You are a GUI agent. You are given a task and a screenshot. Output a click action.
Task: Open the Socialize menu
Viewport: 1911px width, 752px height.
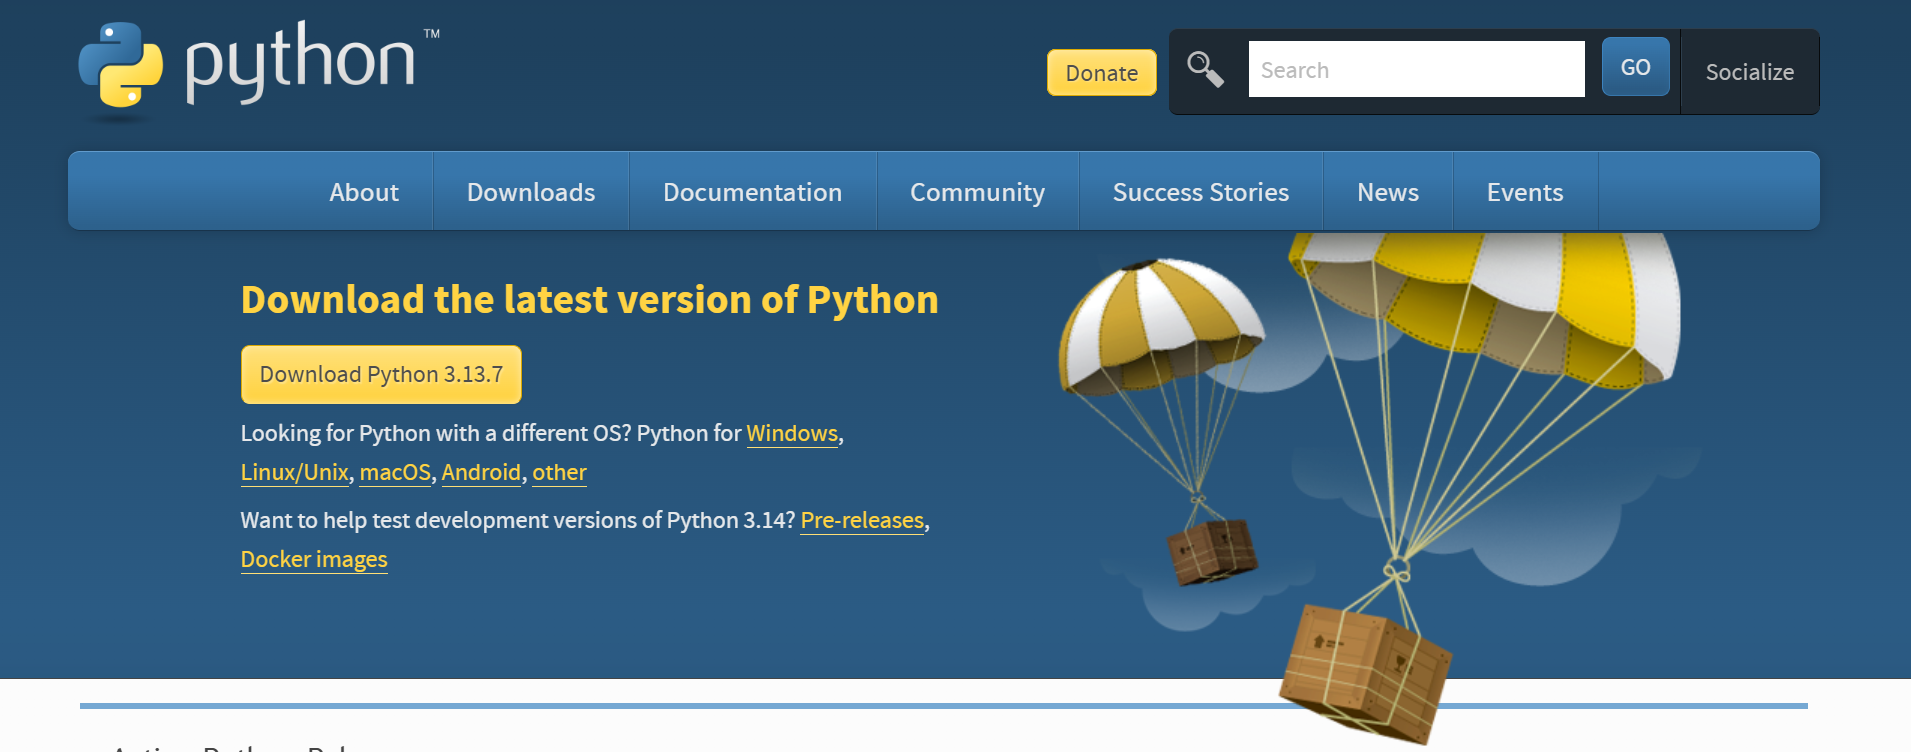click(1749, 72)
